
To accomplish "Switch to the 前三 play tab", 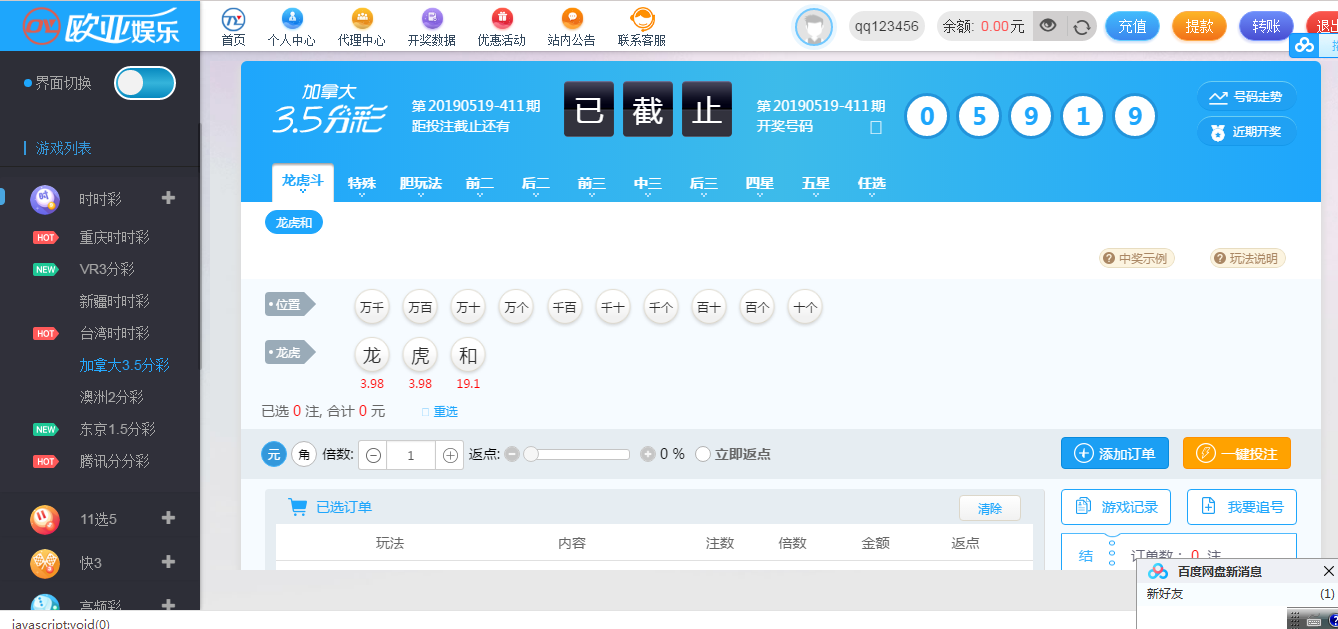I will click(x=591, y=183).
